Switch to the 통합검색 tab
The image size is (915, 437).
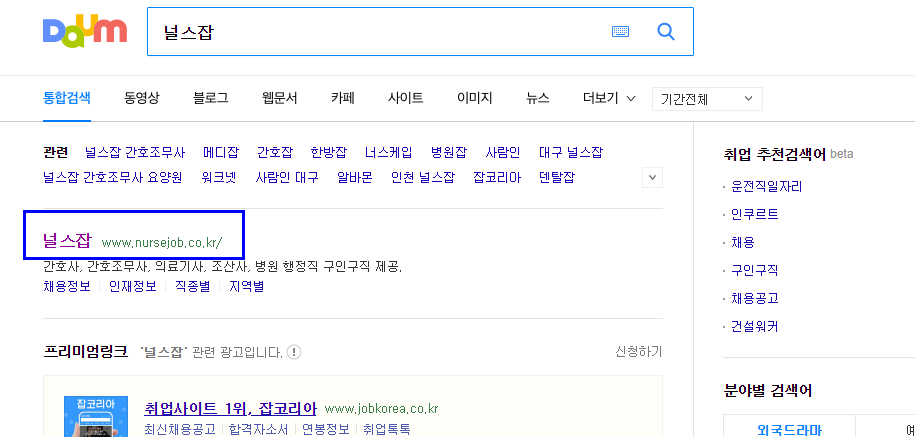[67, 98]
